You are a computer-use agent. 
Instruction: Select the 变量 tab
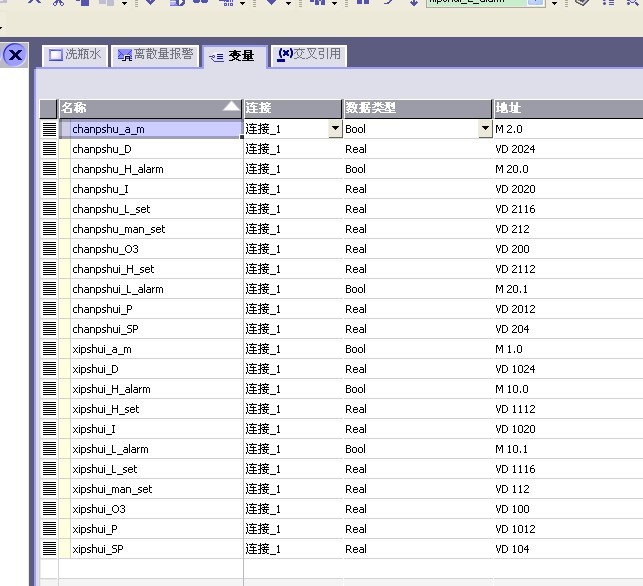click(x=235, y=56)
